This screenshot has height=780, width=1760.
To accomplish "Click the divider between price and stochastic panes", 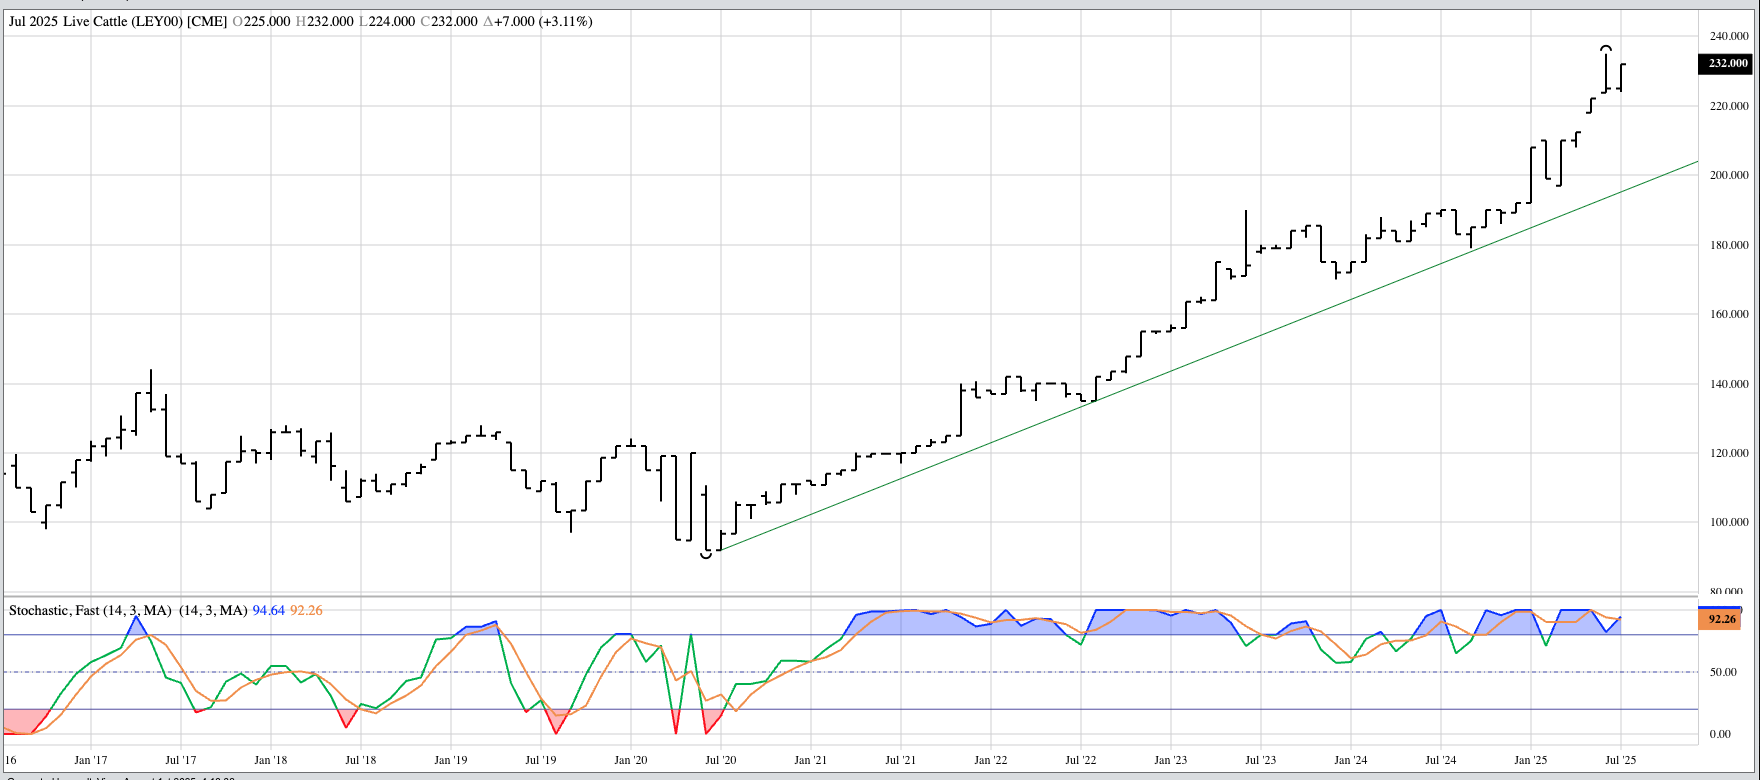I will 850,597.
